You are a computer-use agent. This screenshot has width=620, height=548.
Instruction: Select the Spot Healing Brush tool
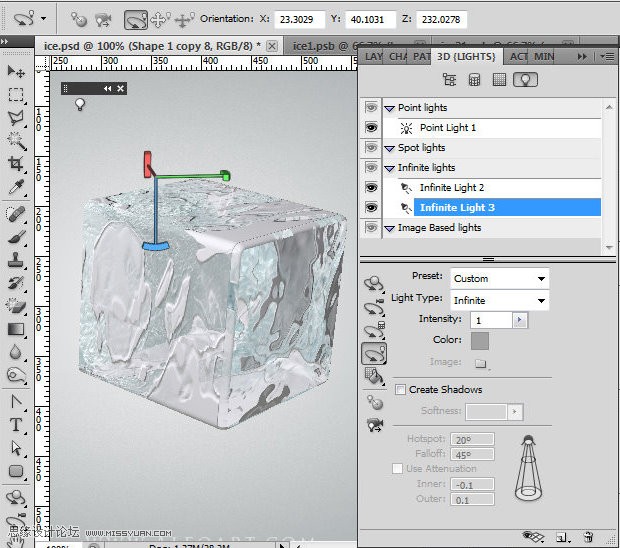[16, 215]
